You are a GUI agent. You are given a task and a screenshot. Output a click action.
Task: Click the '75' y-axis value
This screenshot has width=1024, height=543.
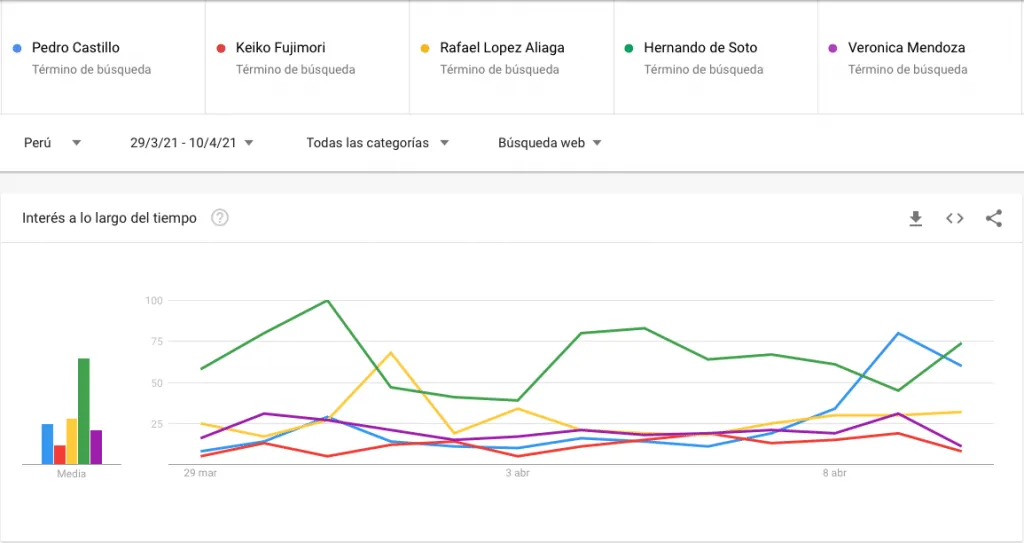[x=156, y=341]
